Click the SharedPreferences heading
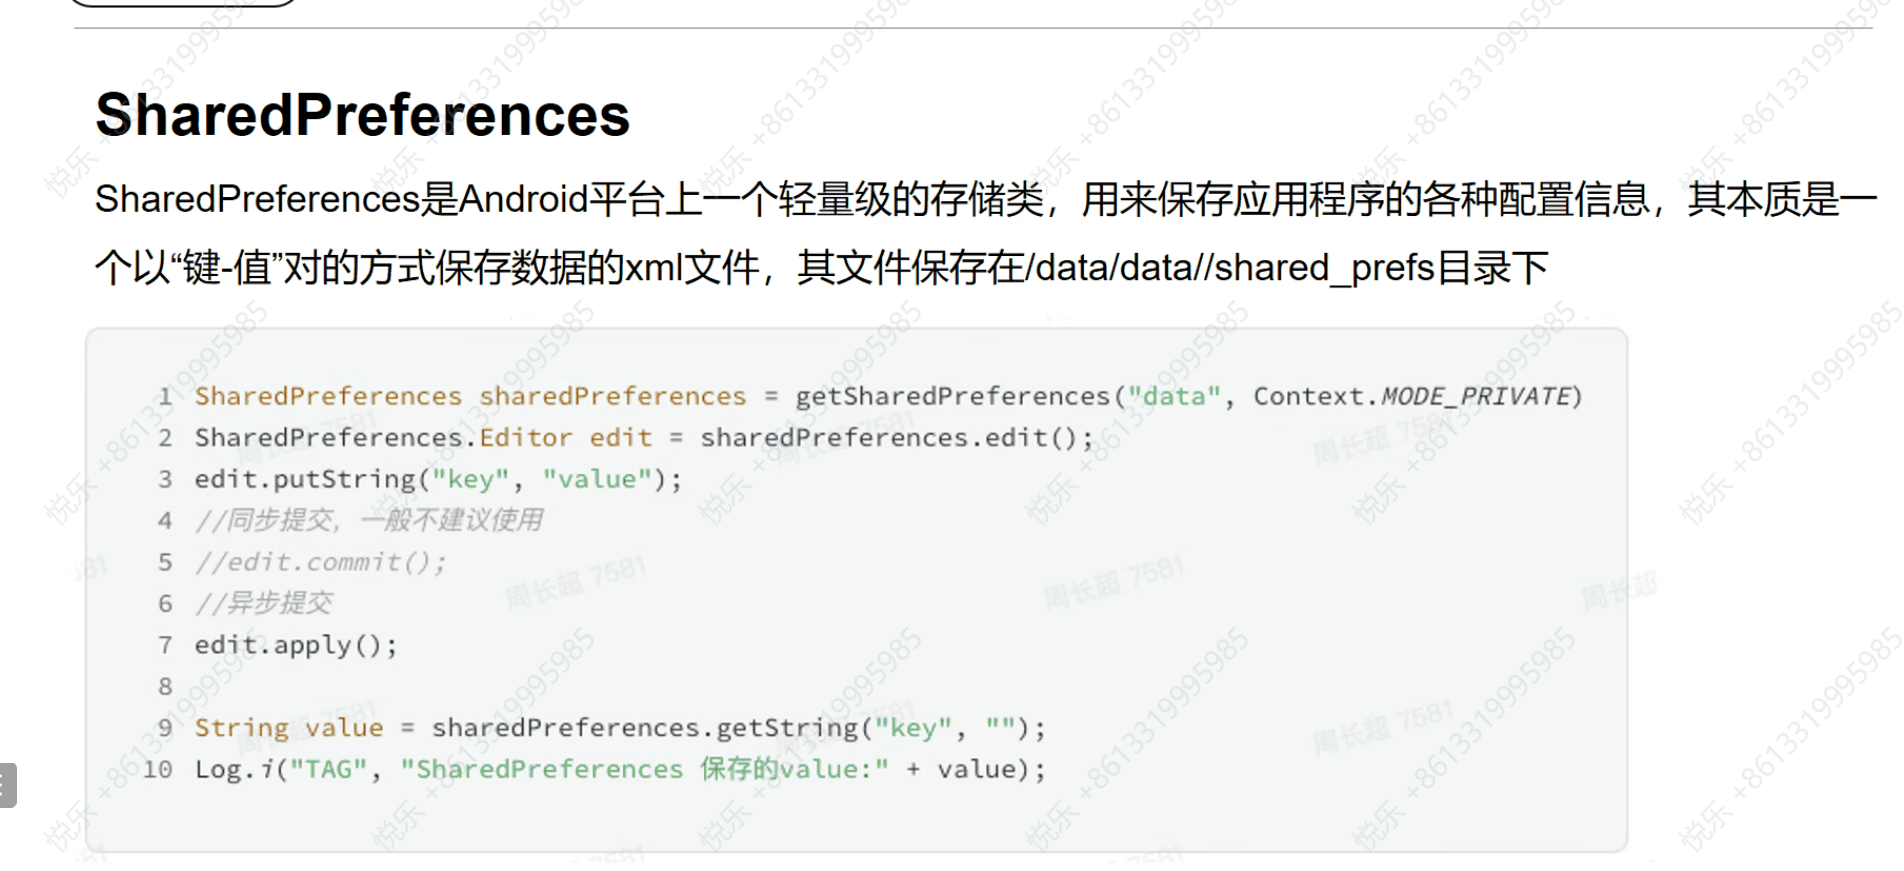This screenshot has height=871, width=1904. [x=362, y=115]
